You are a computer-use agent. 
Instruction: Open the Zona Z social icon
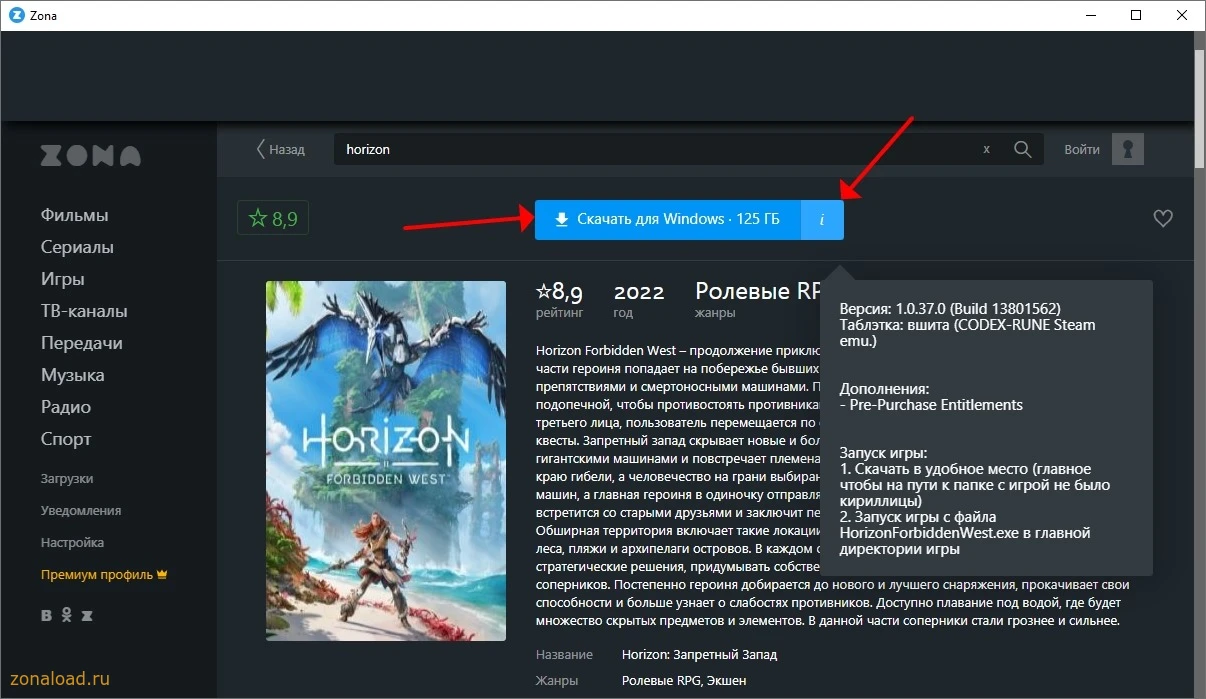pyautogui.click(x=87, y=616)
